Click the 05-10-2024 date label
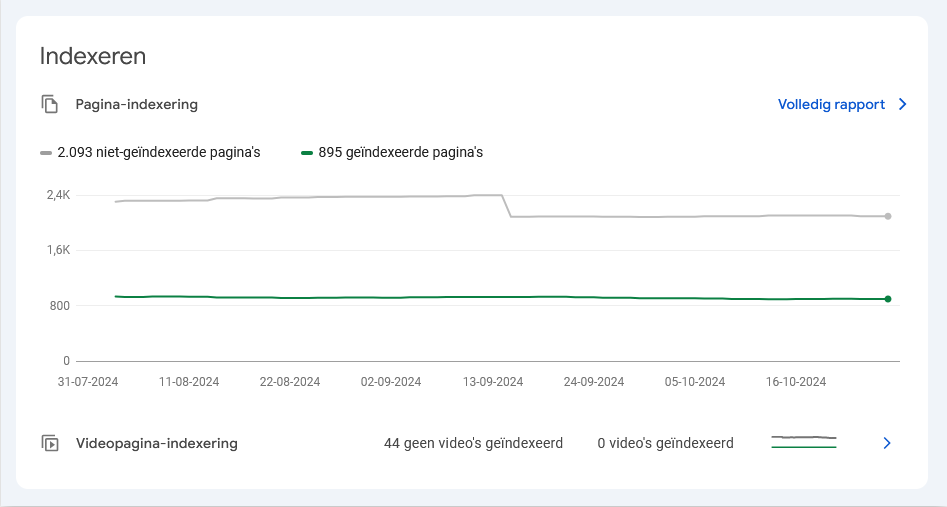Viewport: 947px width, 507px height. [x=695, y=382]
